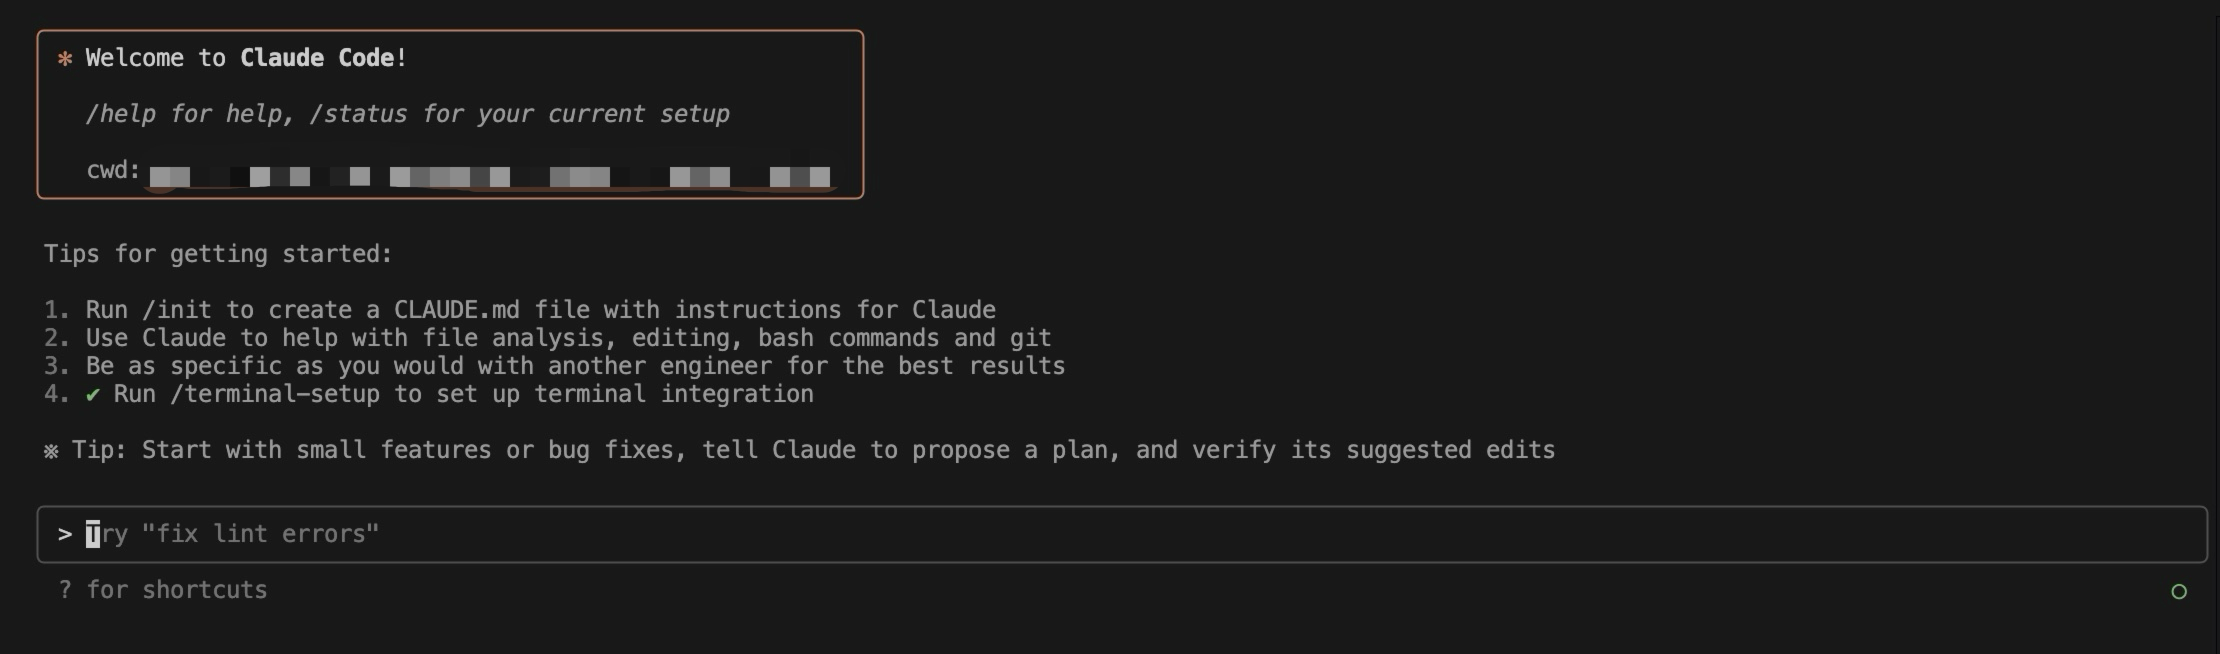The image size is (2220, 654).
Task: Click tip three about being specific
Action: [575, 366]
